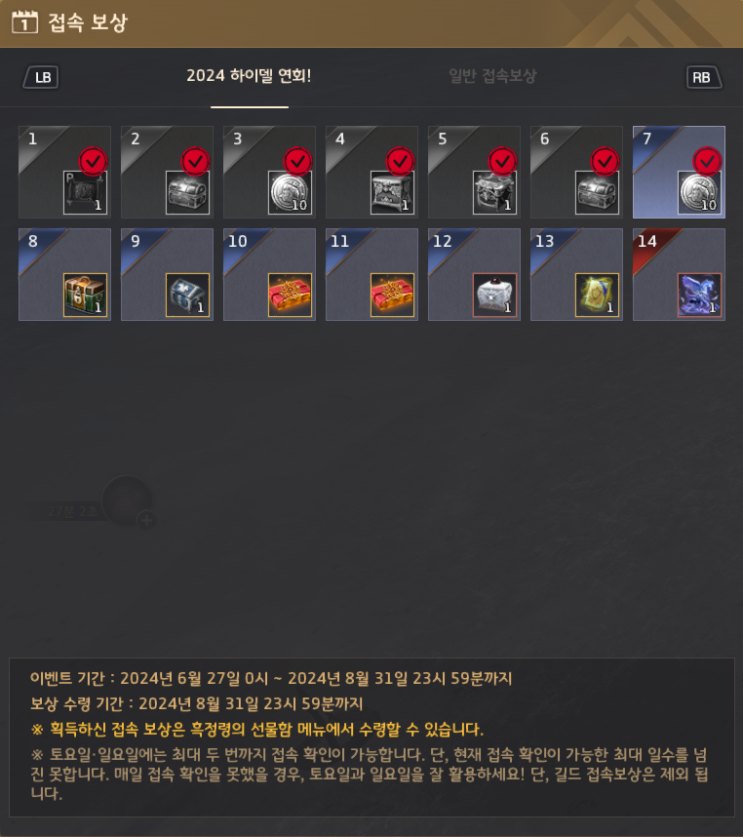Select the day 9 silver box reward
The image size is (743, 837).
(x=187, y=295)
